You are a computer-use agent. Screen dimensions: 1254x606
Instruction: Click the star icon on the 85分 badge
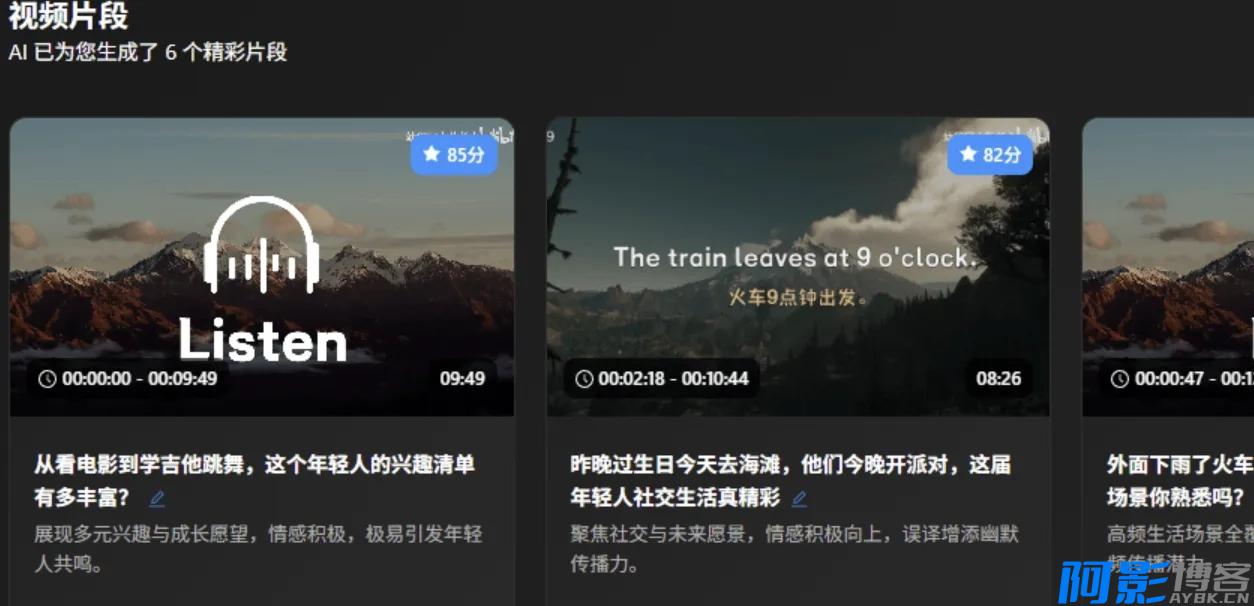[431, 154]
